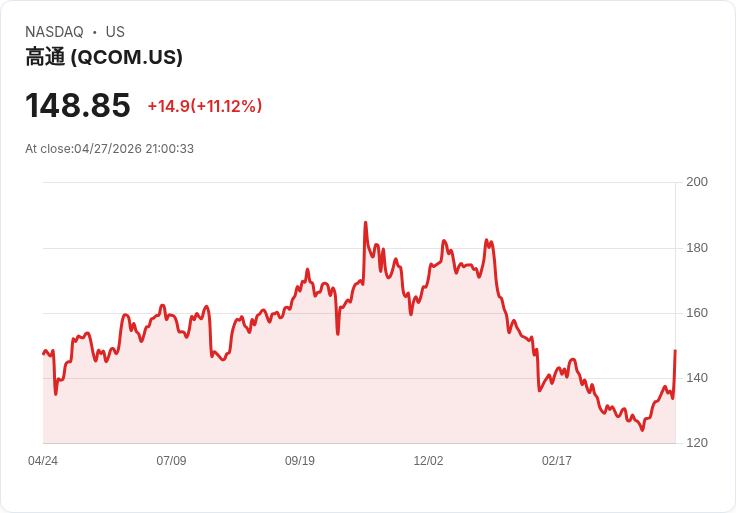Click the 高通 (QCOM.US) stock title
The height and width of the screenshot is (513, 736).
coord(104,57)
